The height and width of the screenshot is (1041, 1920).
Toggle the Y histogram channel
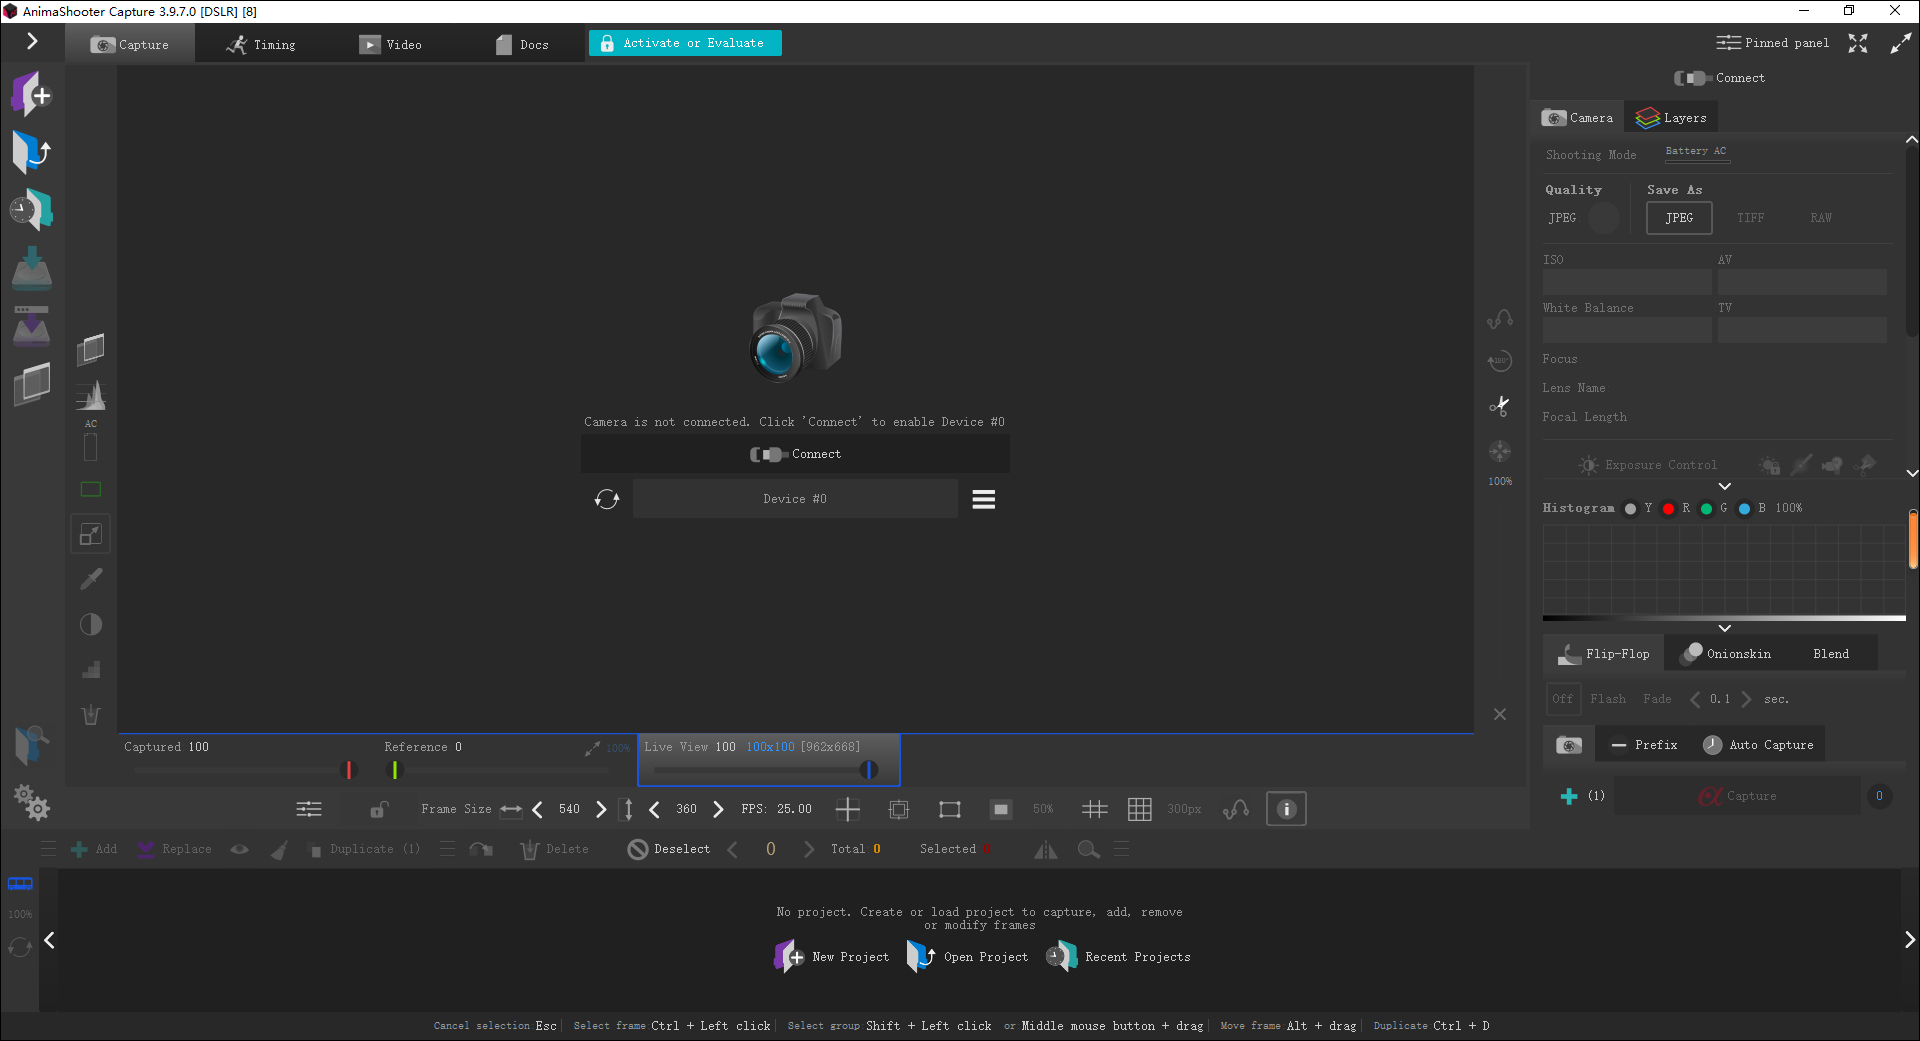[x=1631, y=509]
